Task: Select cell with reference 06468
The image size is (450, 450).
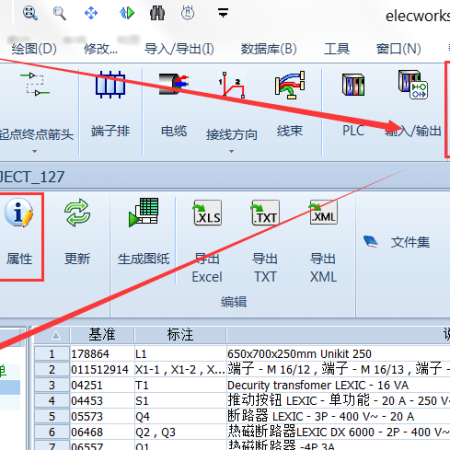Action: pos(102,432)
